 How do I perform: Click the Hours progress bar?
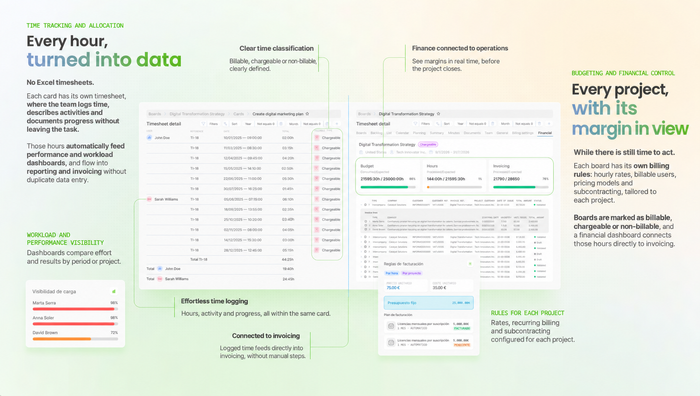click(x=454, y=188)
